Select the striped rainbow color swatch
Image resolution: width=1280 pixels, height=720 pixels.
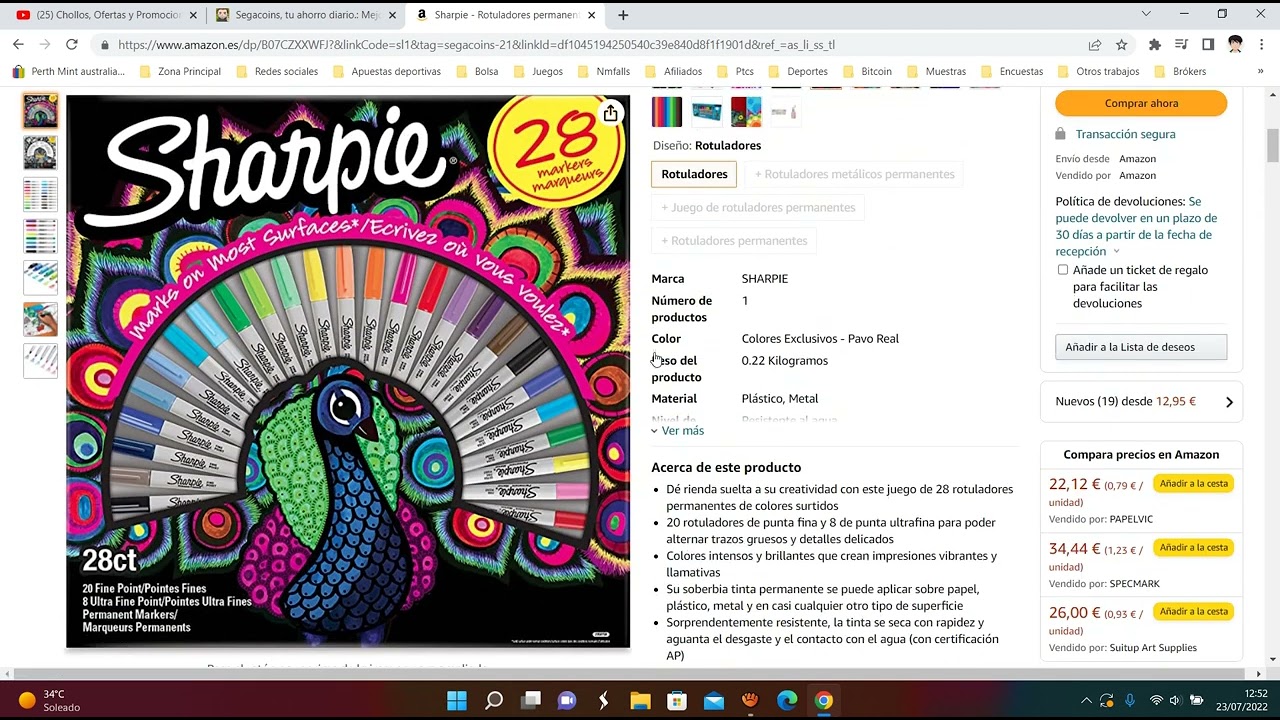(667, 112)
